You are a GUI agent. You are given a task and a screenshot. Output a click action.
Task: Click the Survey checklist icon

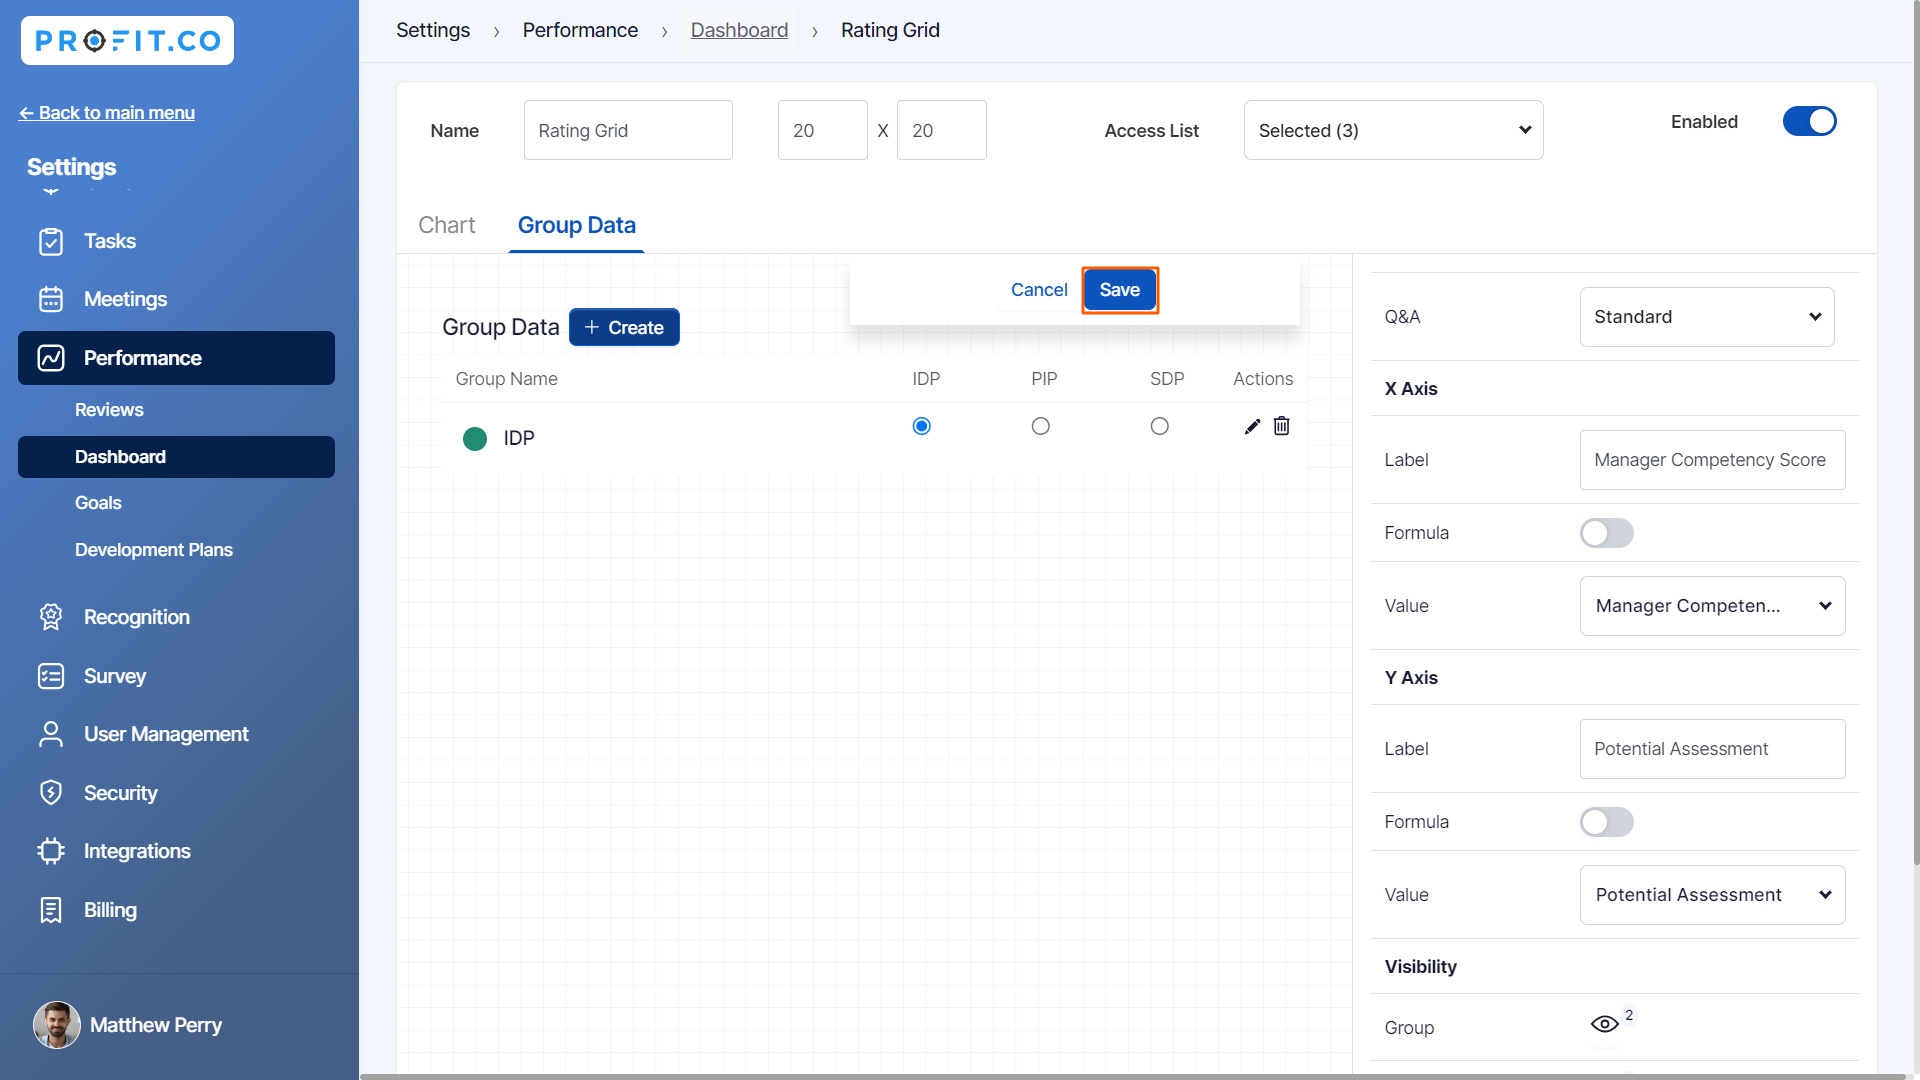[x=51, y=676]
